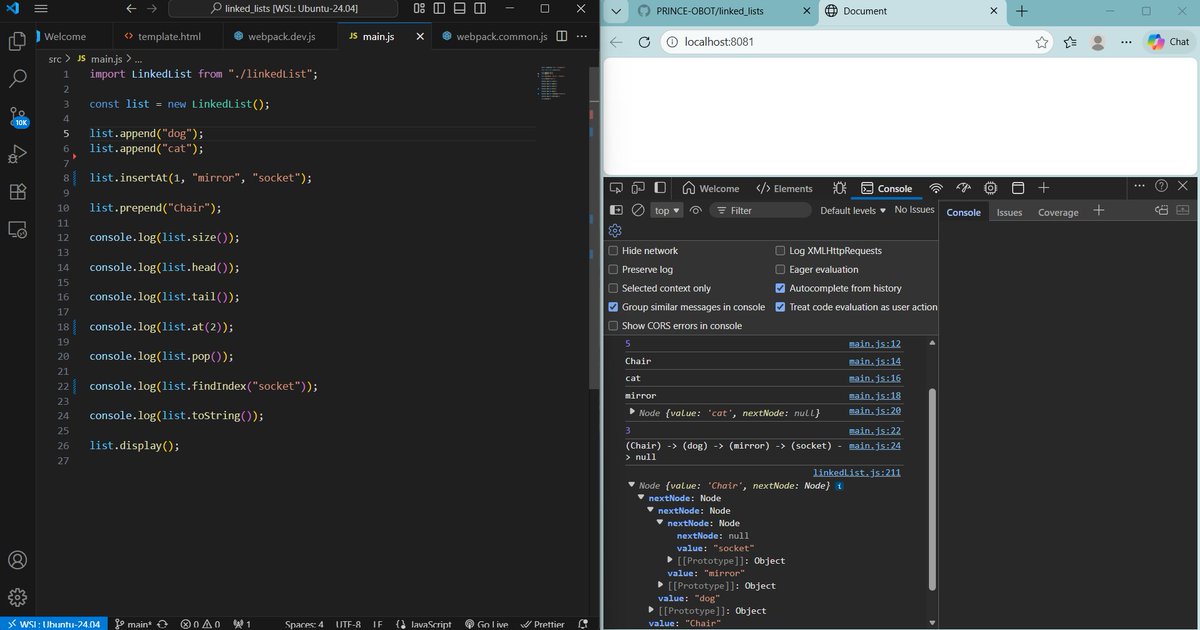The width and height of the screenshot is (1200, 630).
Task: Open the Explorer view in VS Code
Action: point(17,41)
